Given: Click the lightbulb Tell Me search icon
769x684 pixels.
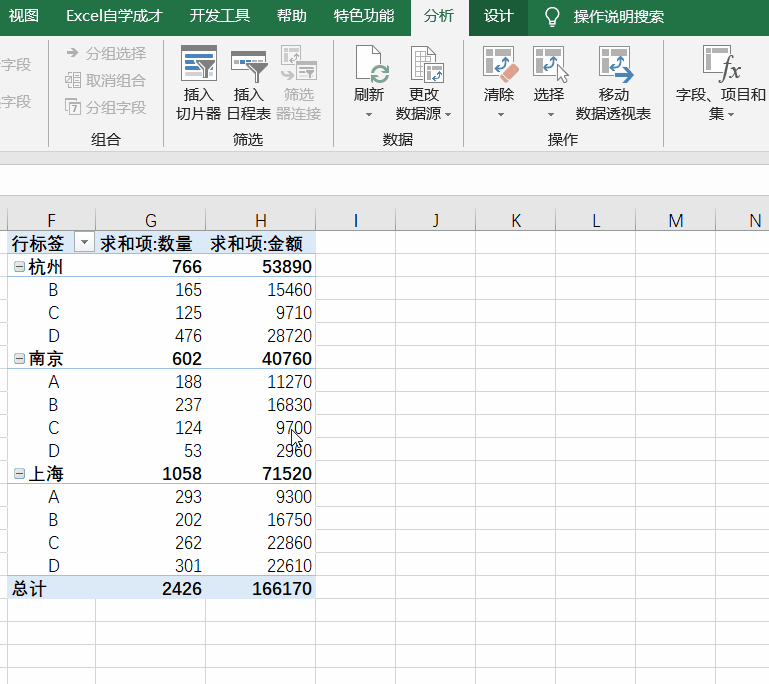Looking at the screenshot, I should [x=552, y=17].
